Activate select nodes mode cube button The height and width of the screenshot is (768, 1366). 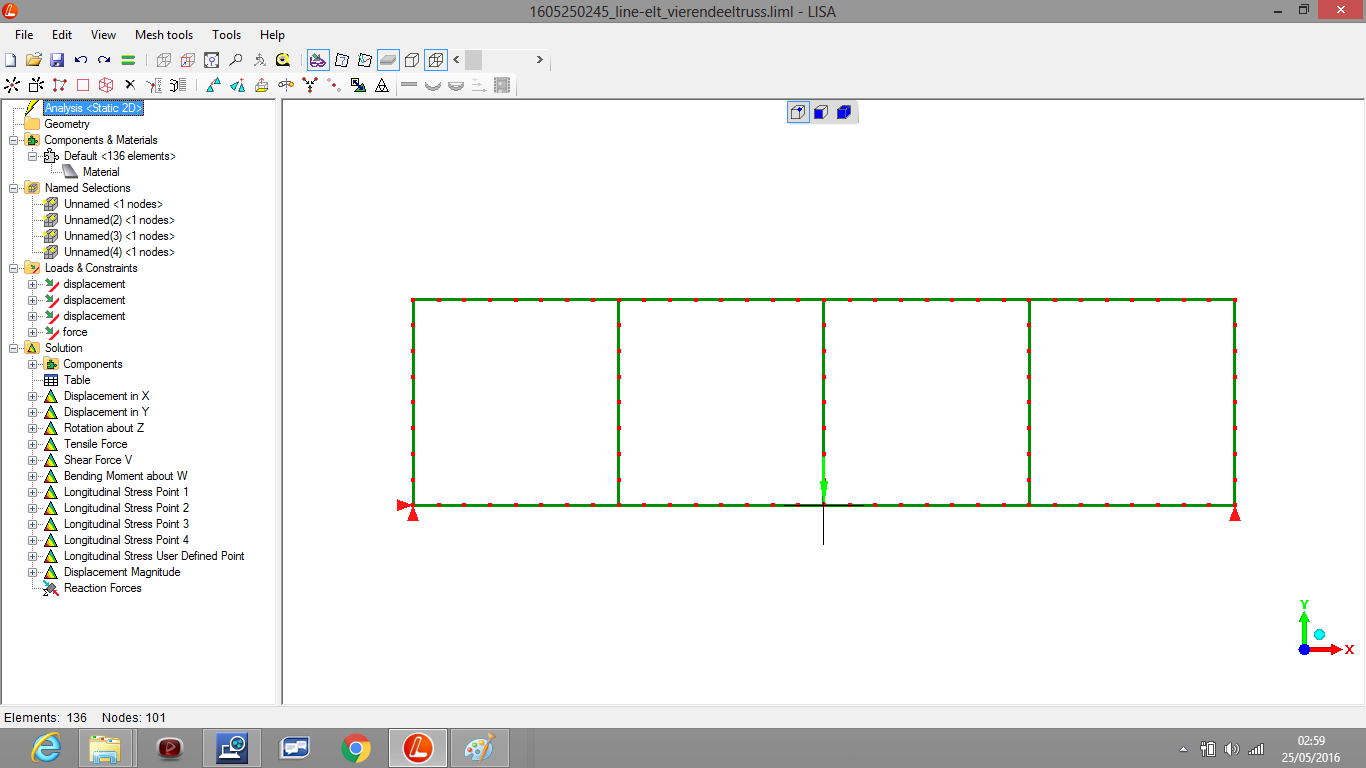click(798, 112)
